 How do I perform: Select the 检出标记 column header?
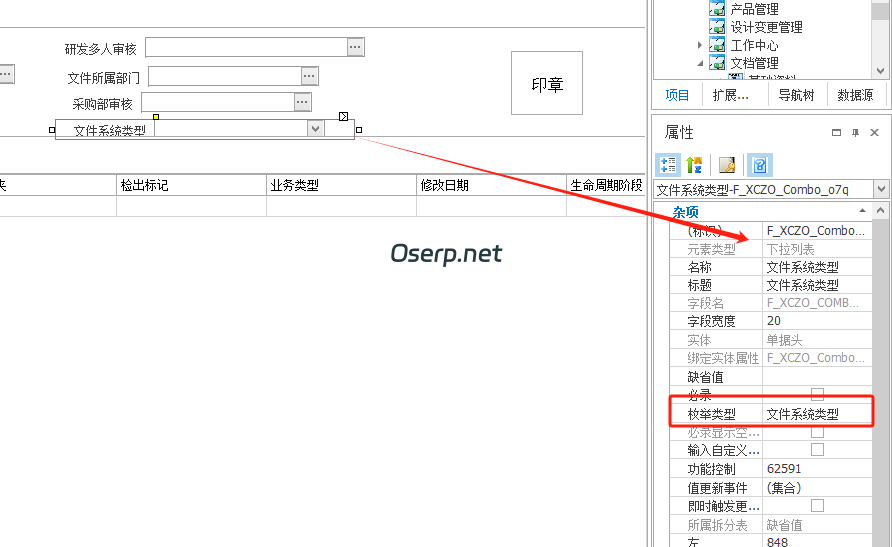coord(191,185)
